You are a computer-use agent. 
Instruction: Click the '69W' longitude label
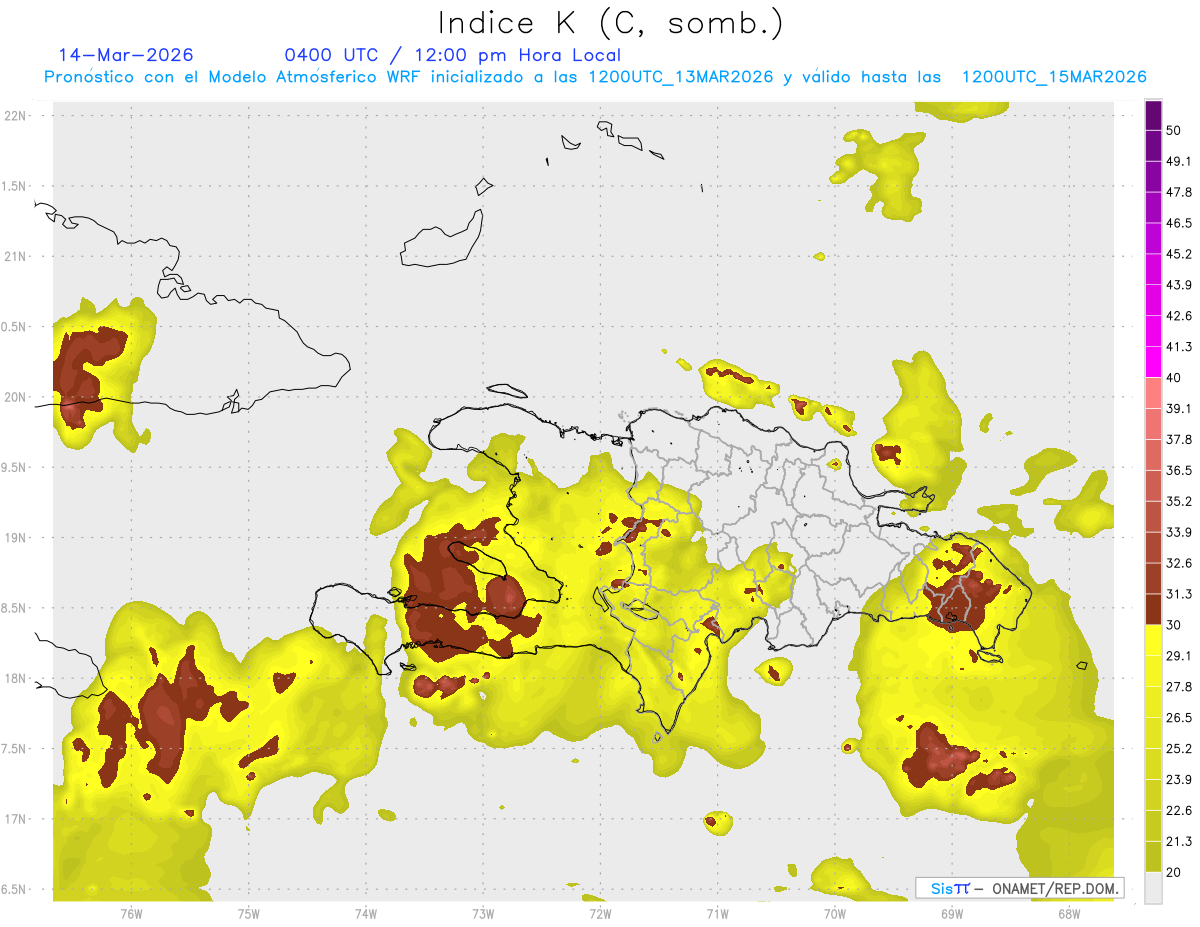[952, 913]
